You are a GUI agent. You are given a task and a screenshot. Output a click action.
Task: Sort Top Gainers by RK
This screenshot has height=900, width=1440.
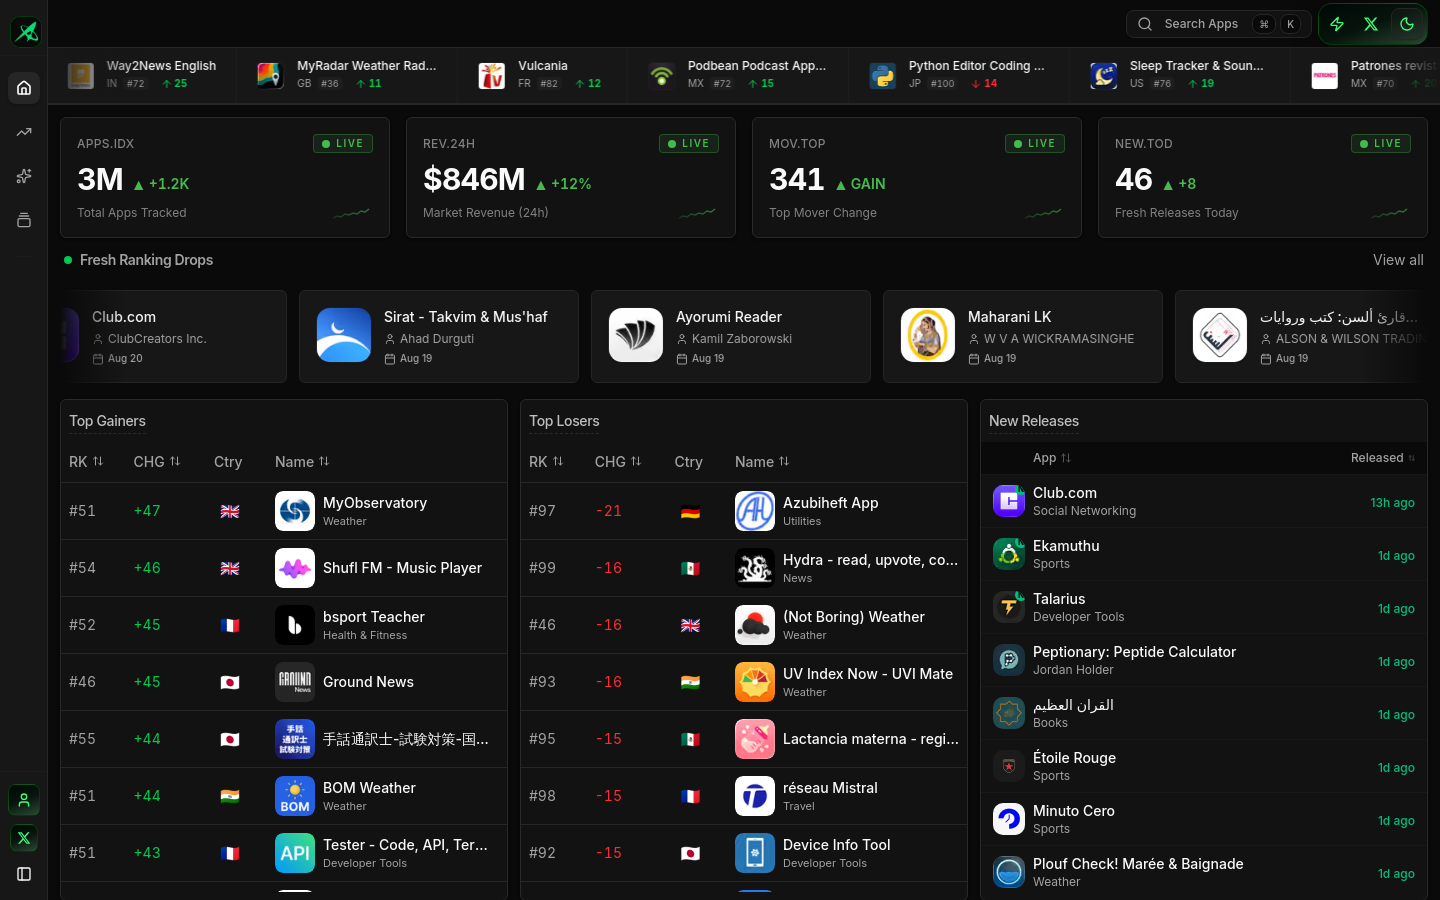(x=86, y=462)
